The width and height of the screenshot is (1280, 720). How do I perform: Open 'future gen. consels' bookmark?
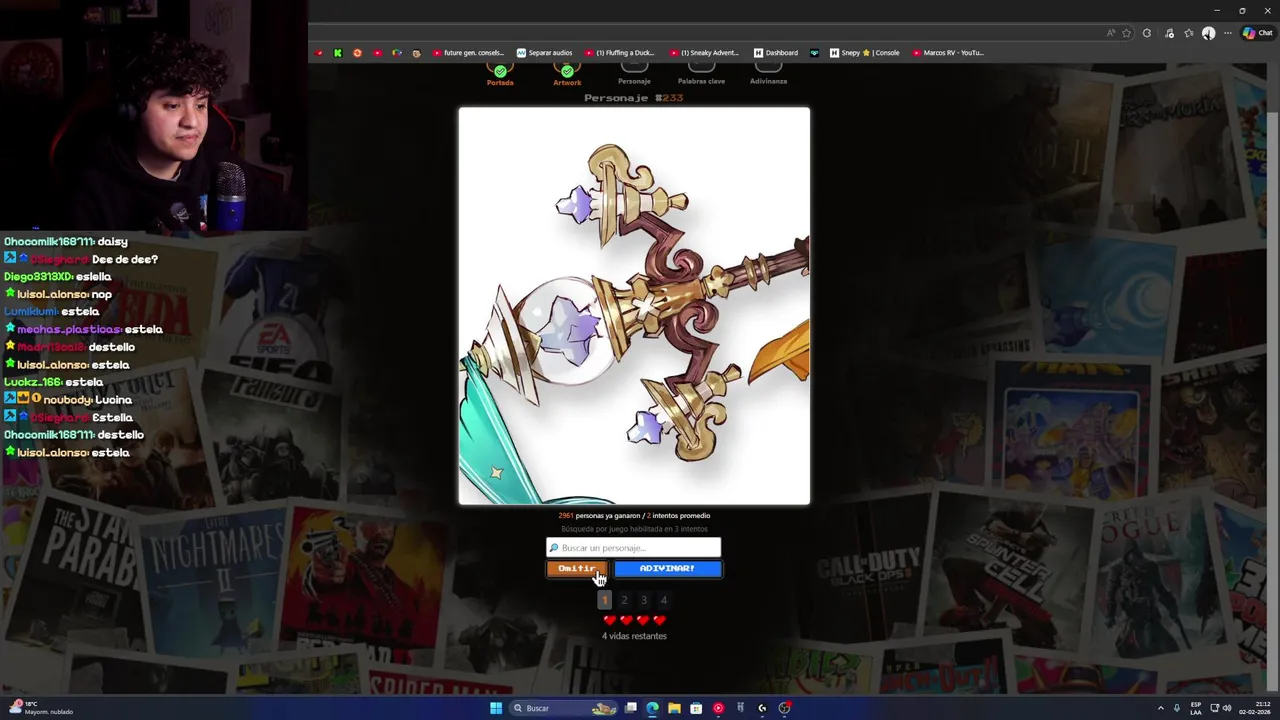click(468, 53)
